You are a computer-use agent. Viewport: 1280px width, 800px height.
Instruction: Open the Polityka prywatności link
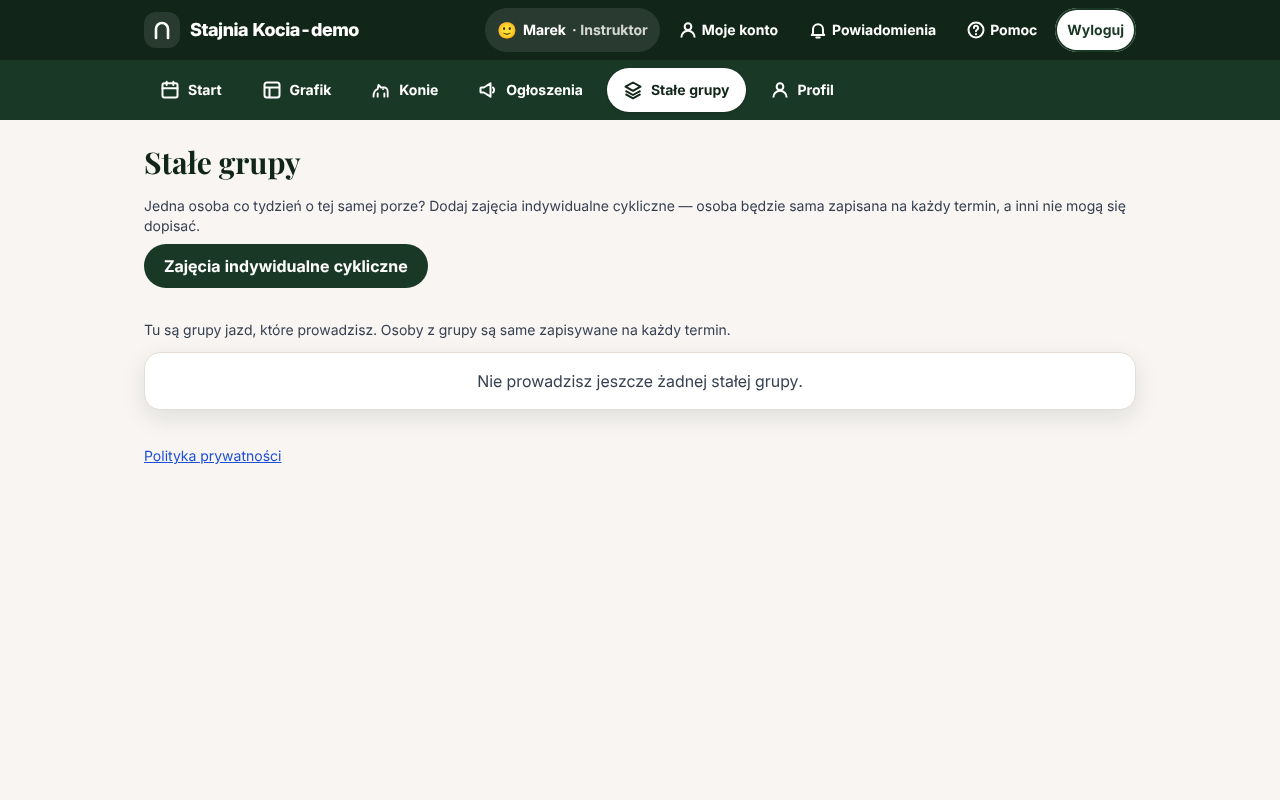click(213, 456)
